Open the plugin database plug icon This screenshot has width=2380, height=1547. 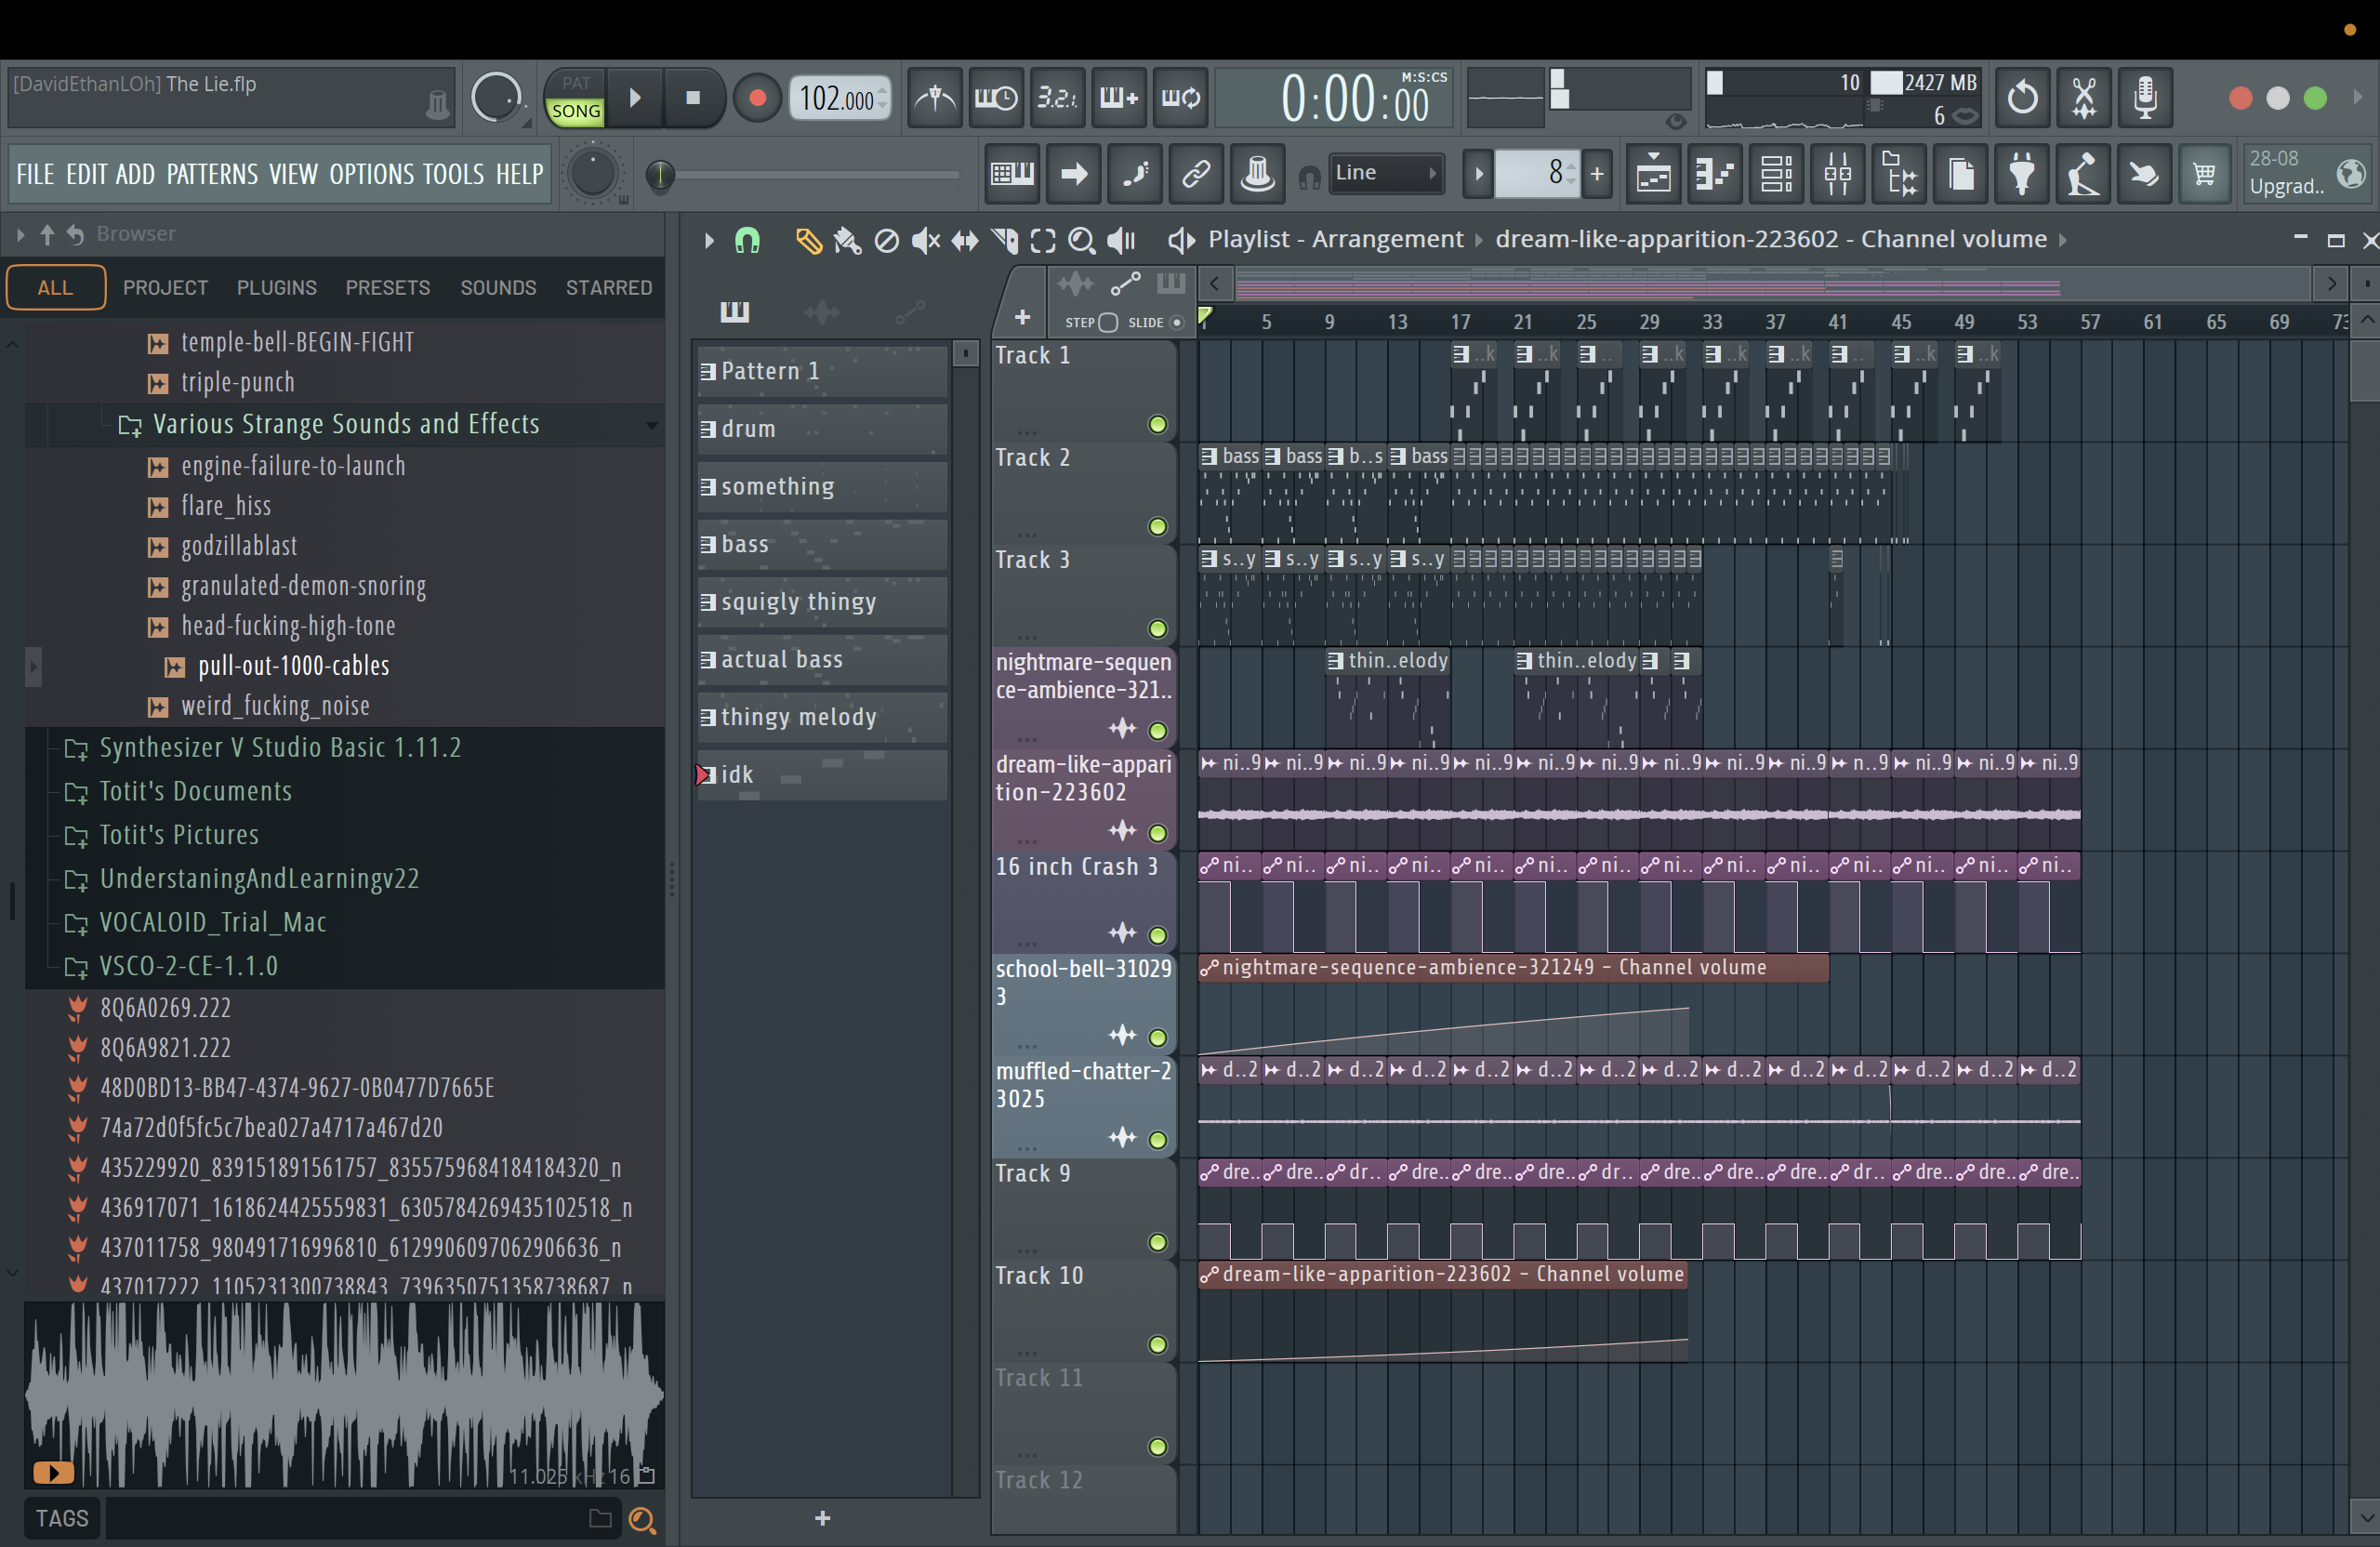point(2022,175)
